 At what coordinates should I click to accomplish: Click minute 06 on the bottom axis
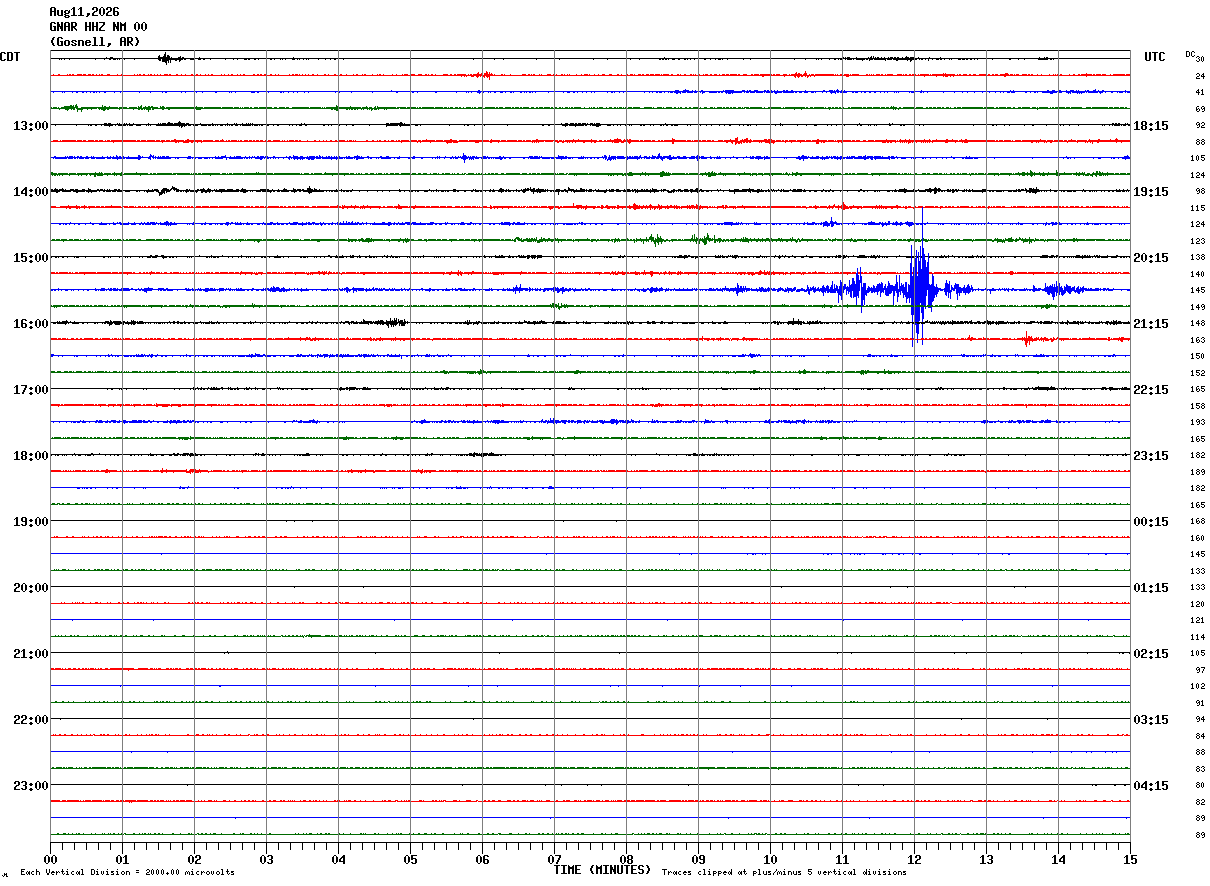[x=482, y=859]
